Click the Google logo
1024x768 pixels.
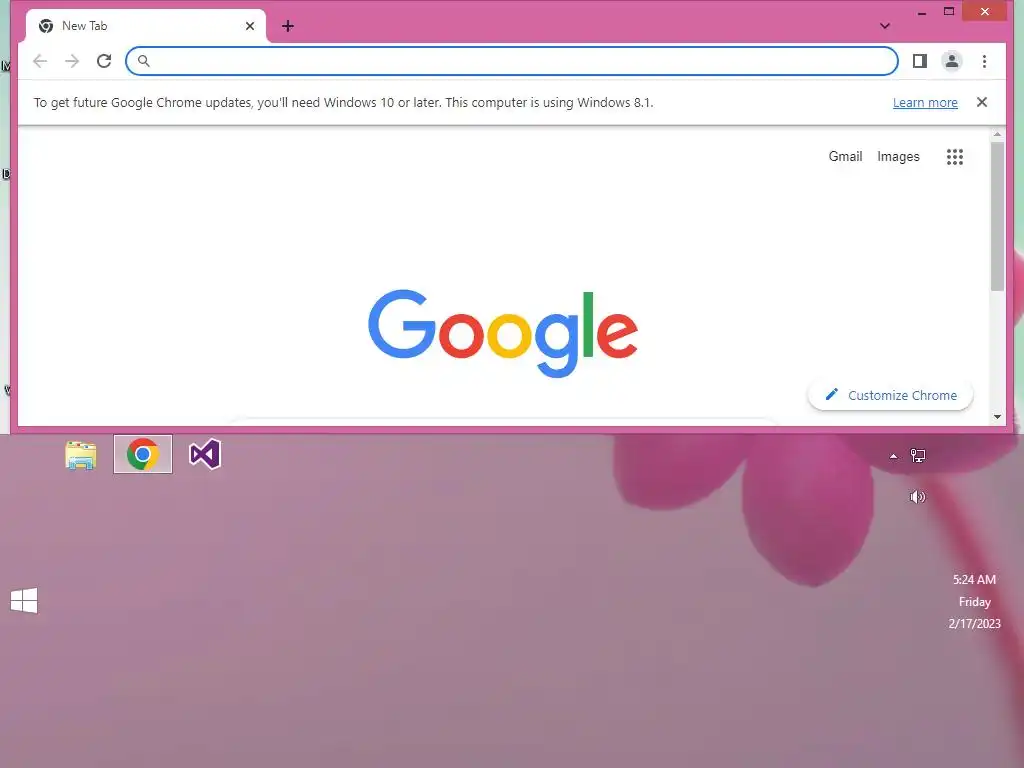point(503,333)
